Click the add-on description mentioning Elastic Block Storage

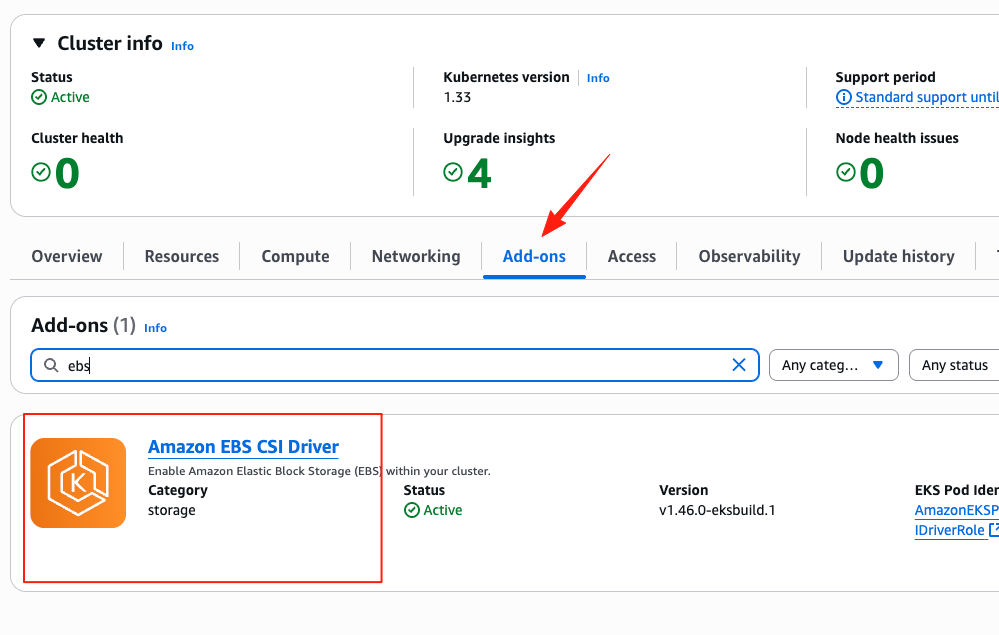(x=319, y=471)
